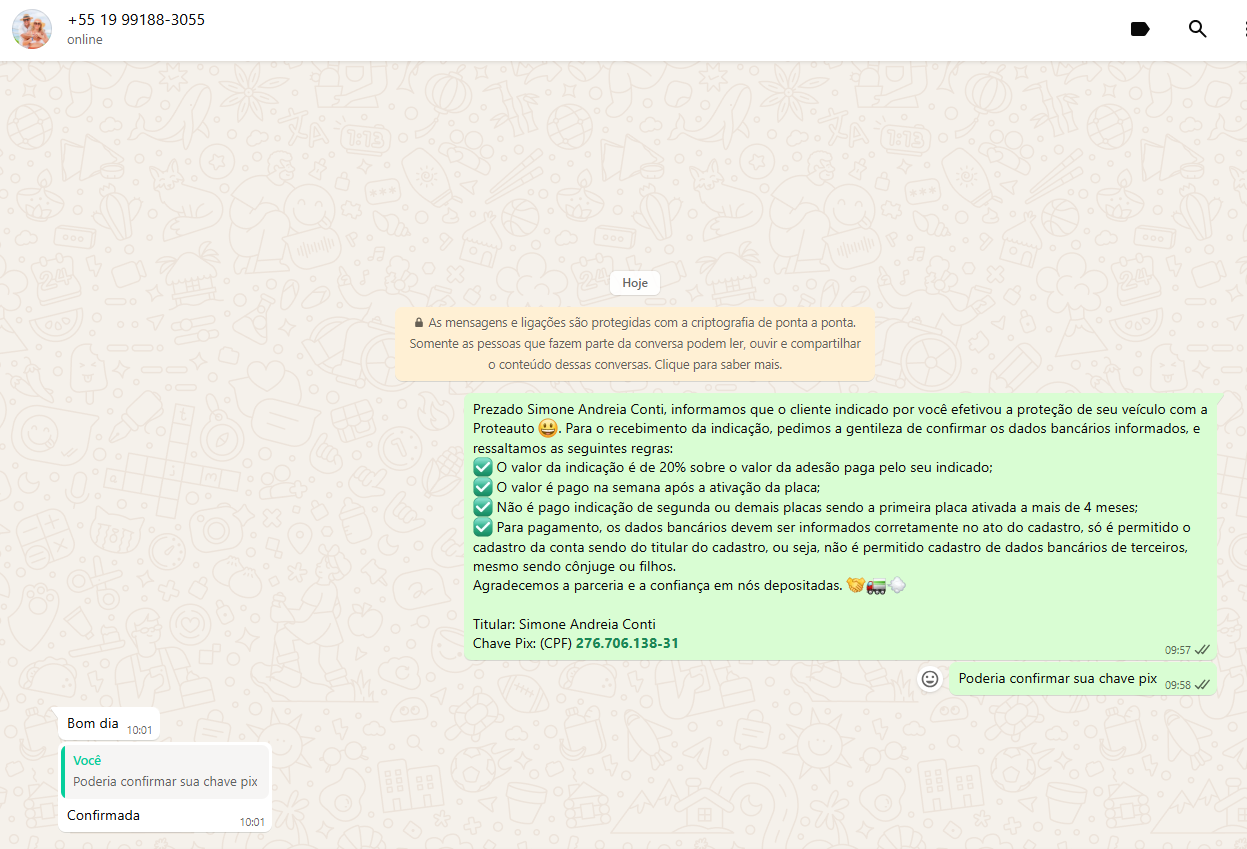Click the read receipt checkmarks at 09:58

pyautogui.click(x=1202, y=685)
